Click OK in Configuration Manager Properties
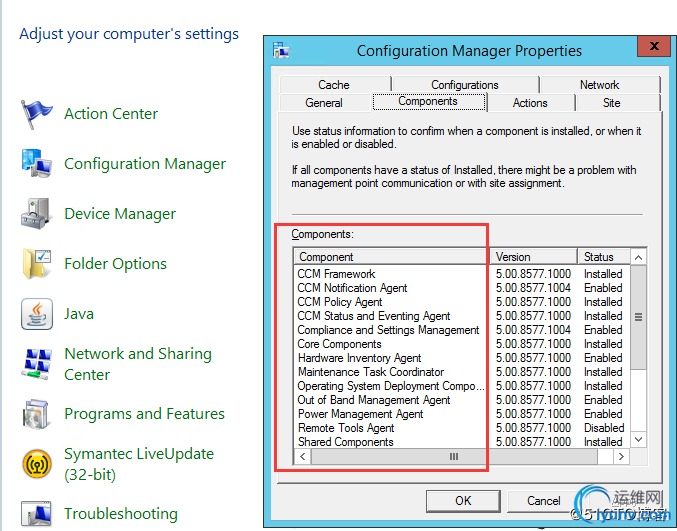Viewport: 677px width, 531px height. [463, 501]
